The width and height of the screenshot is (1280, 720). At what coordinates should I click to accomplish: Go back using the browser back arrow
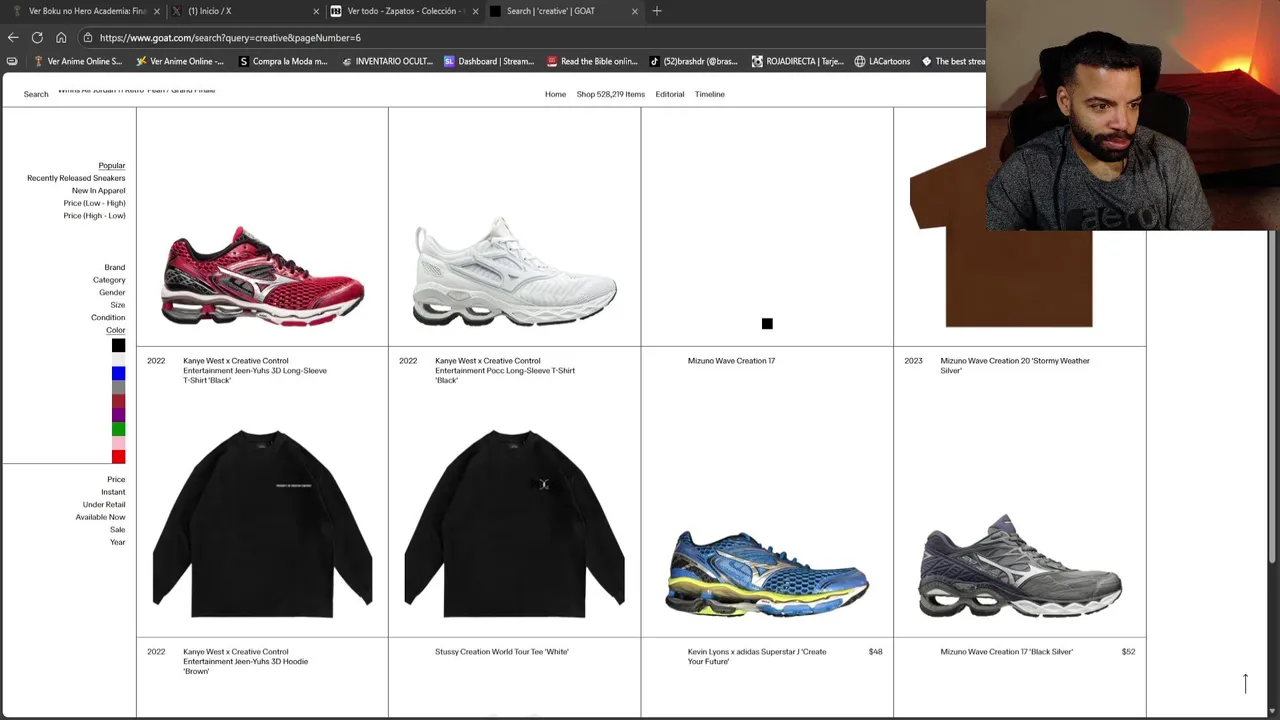[13, 37]
